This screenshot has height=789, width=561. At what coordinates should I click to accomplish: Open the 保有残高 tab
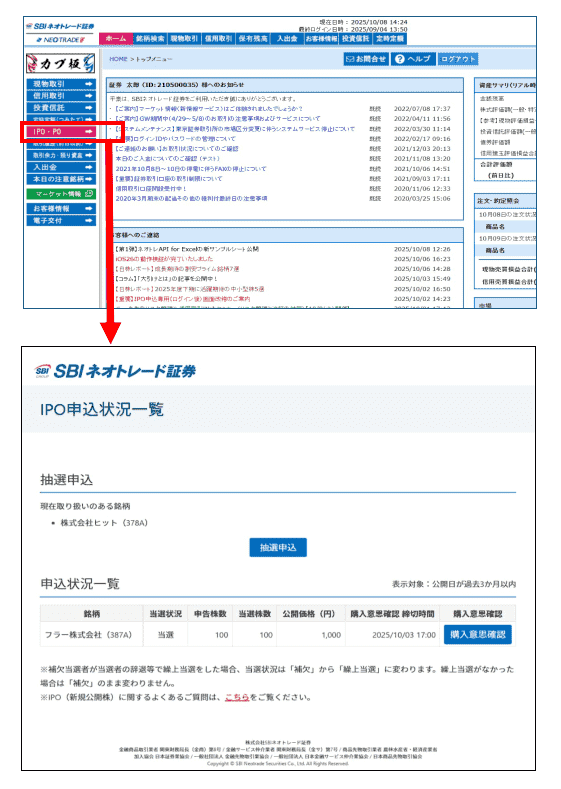click(253, 39)
